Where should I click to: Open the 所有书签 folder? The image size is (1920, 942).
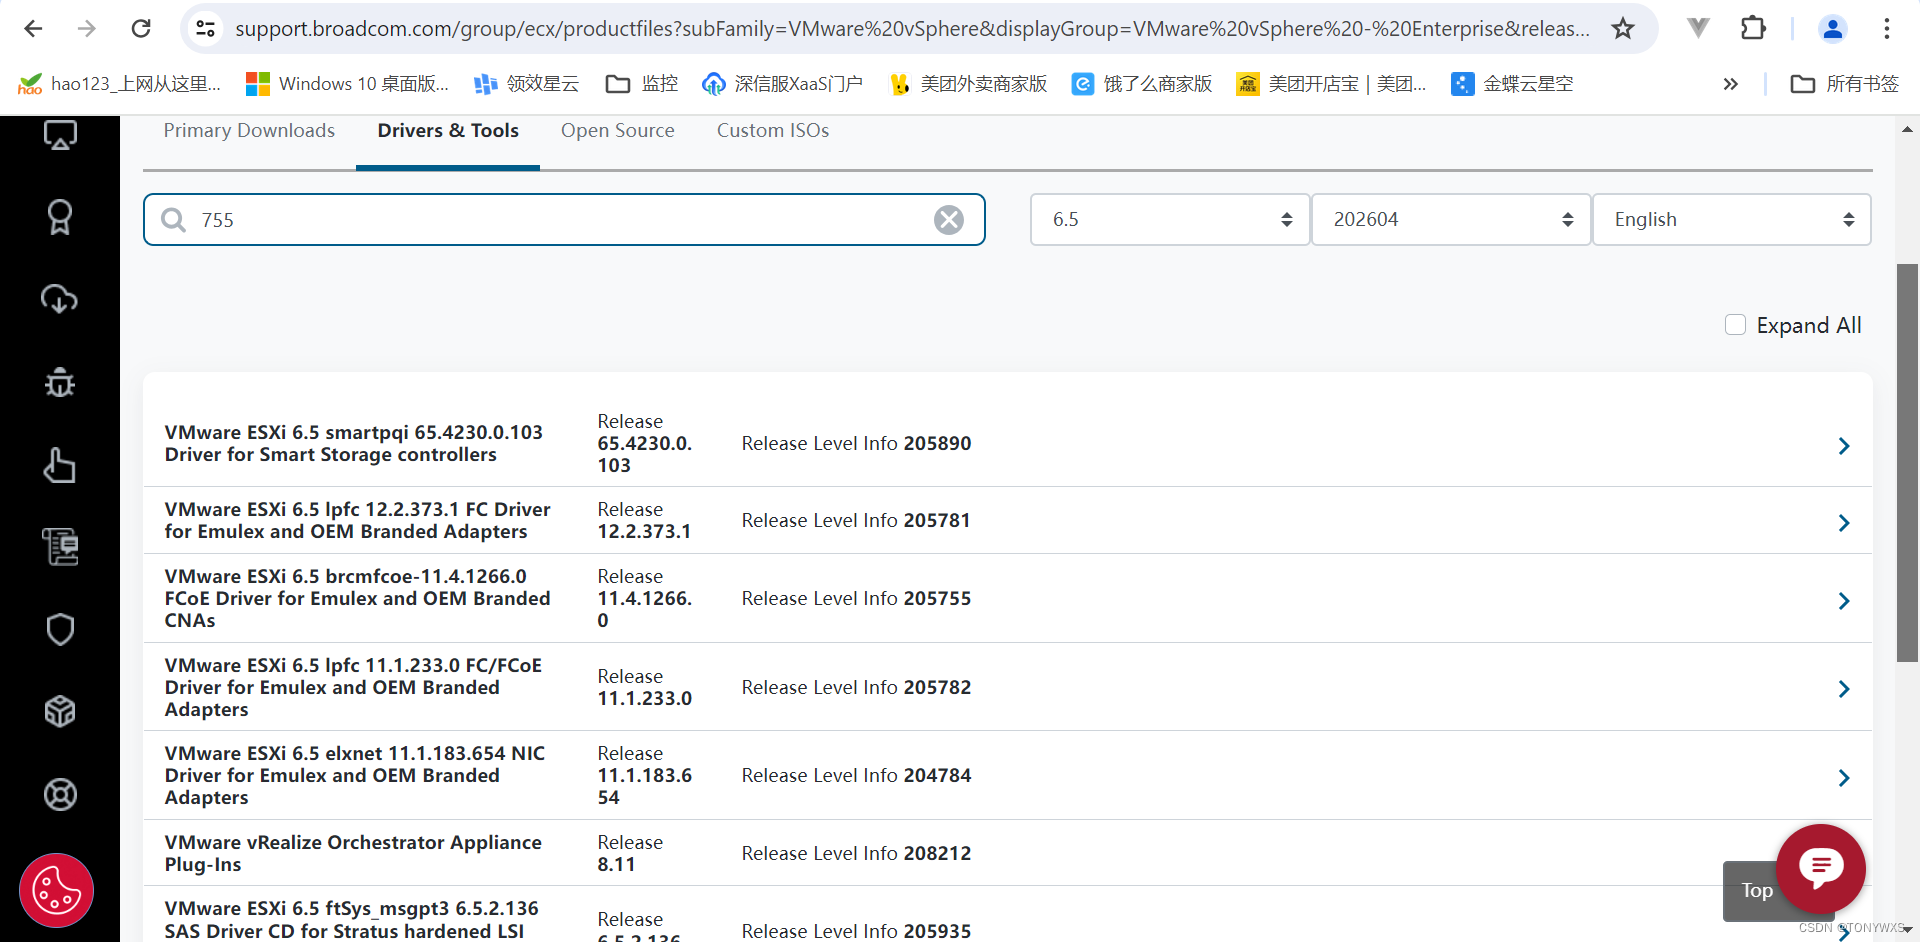(x=1845, y=84)
